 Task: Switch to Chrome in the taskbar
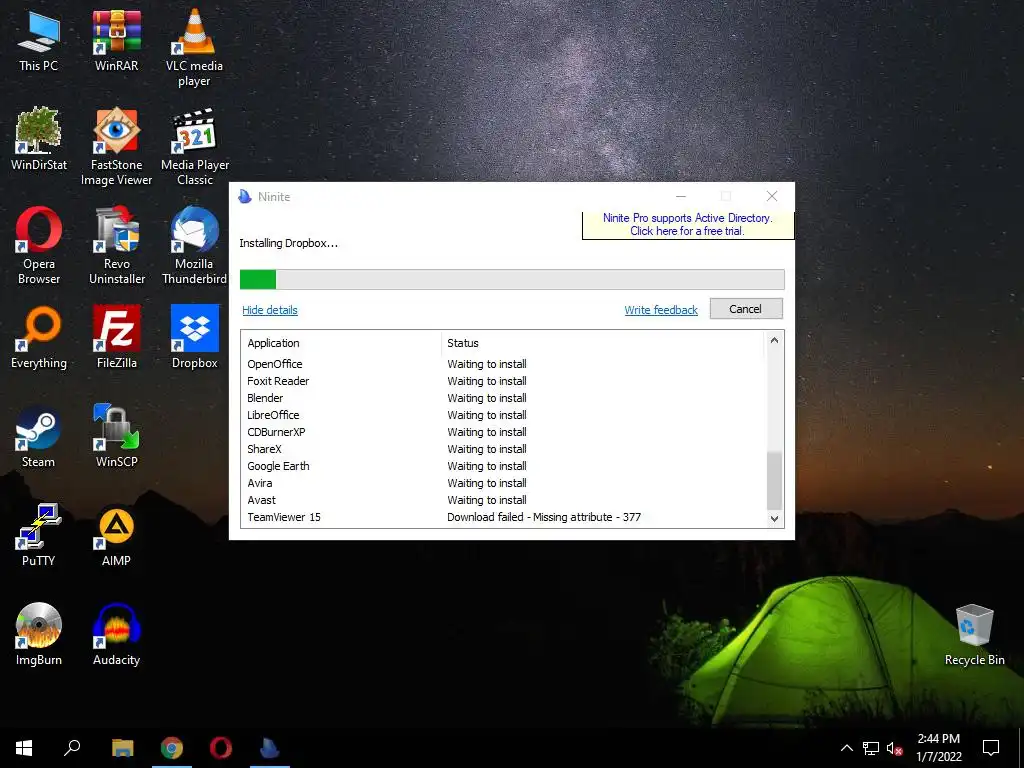172,748
